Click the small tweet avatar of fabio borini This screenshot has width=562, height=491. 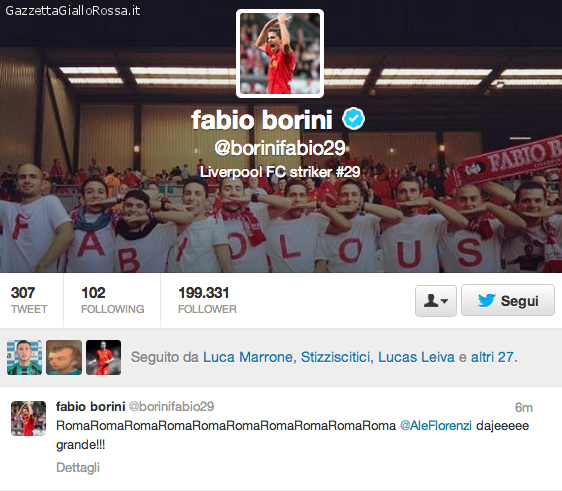(x=28, y=418)
